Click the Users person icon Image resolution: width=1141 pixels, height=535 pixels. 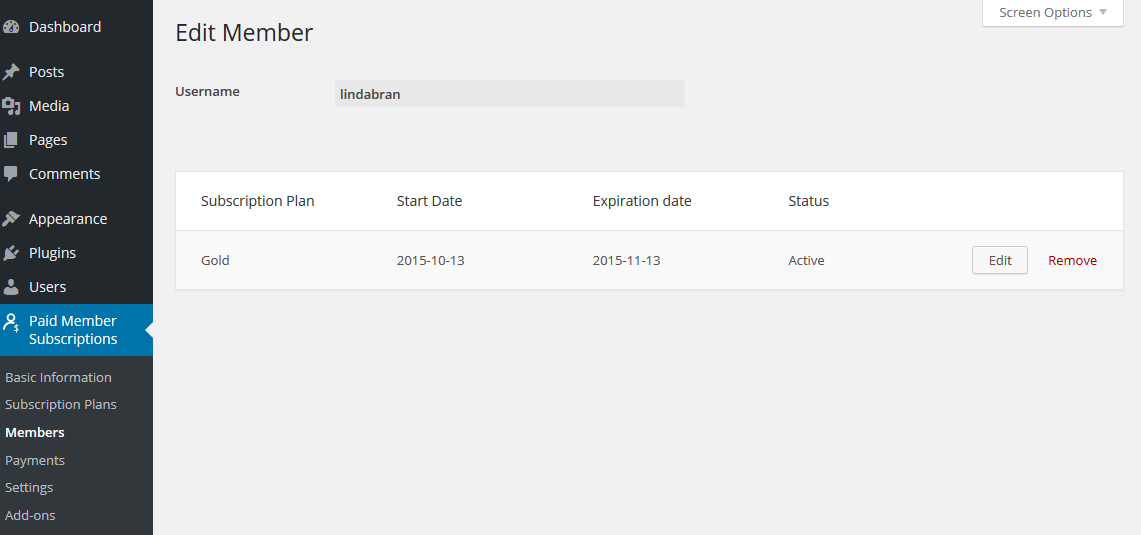point(12,287)
